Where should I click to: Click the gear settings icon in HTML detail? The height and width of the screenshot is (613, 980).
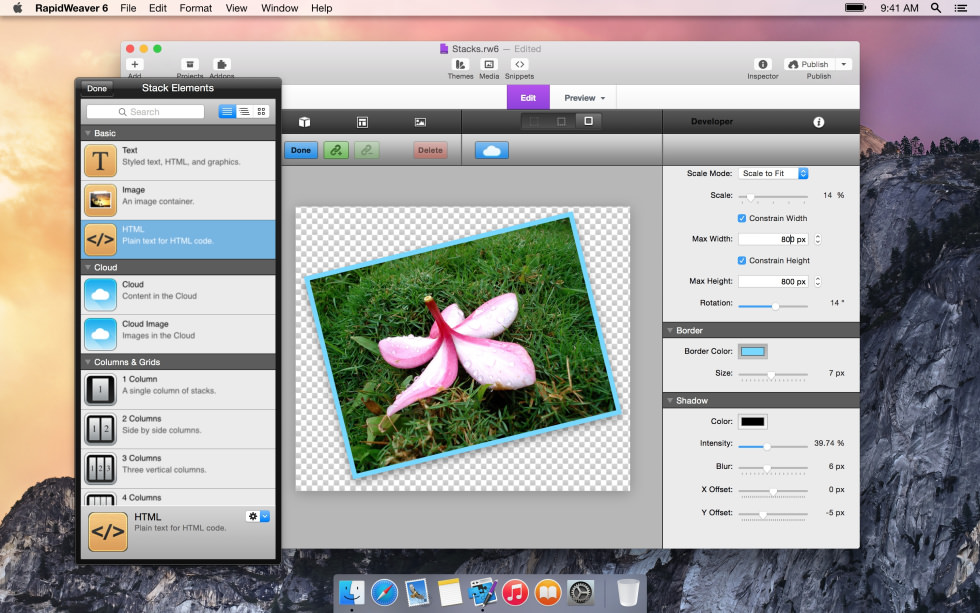pos(252,516)
